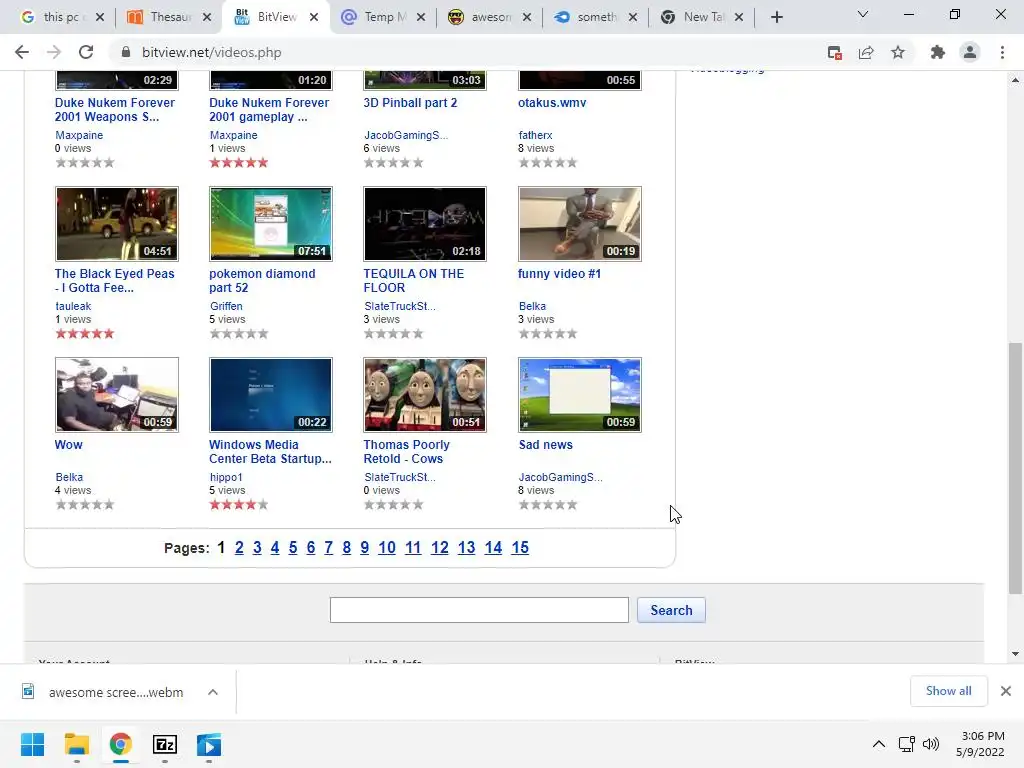Viewport: 1024px width, 768px height.
Task: Open Duke Nukem Forever 2001 gameplay link
Action: tap(269, 110)
